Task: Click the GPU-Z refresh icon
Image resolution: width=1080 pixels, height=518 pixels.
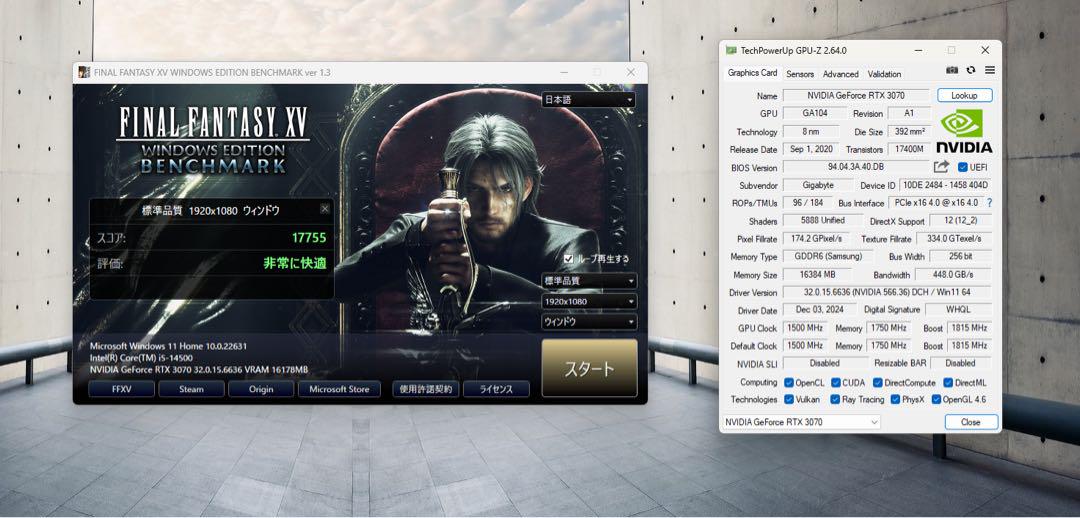Action: pos(971,70)
